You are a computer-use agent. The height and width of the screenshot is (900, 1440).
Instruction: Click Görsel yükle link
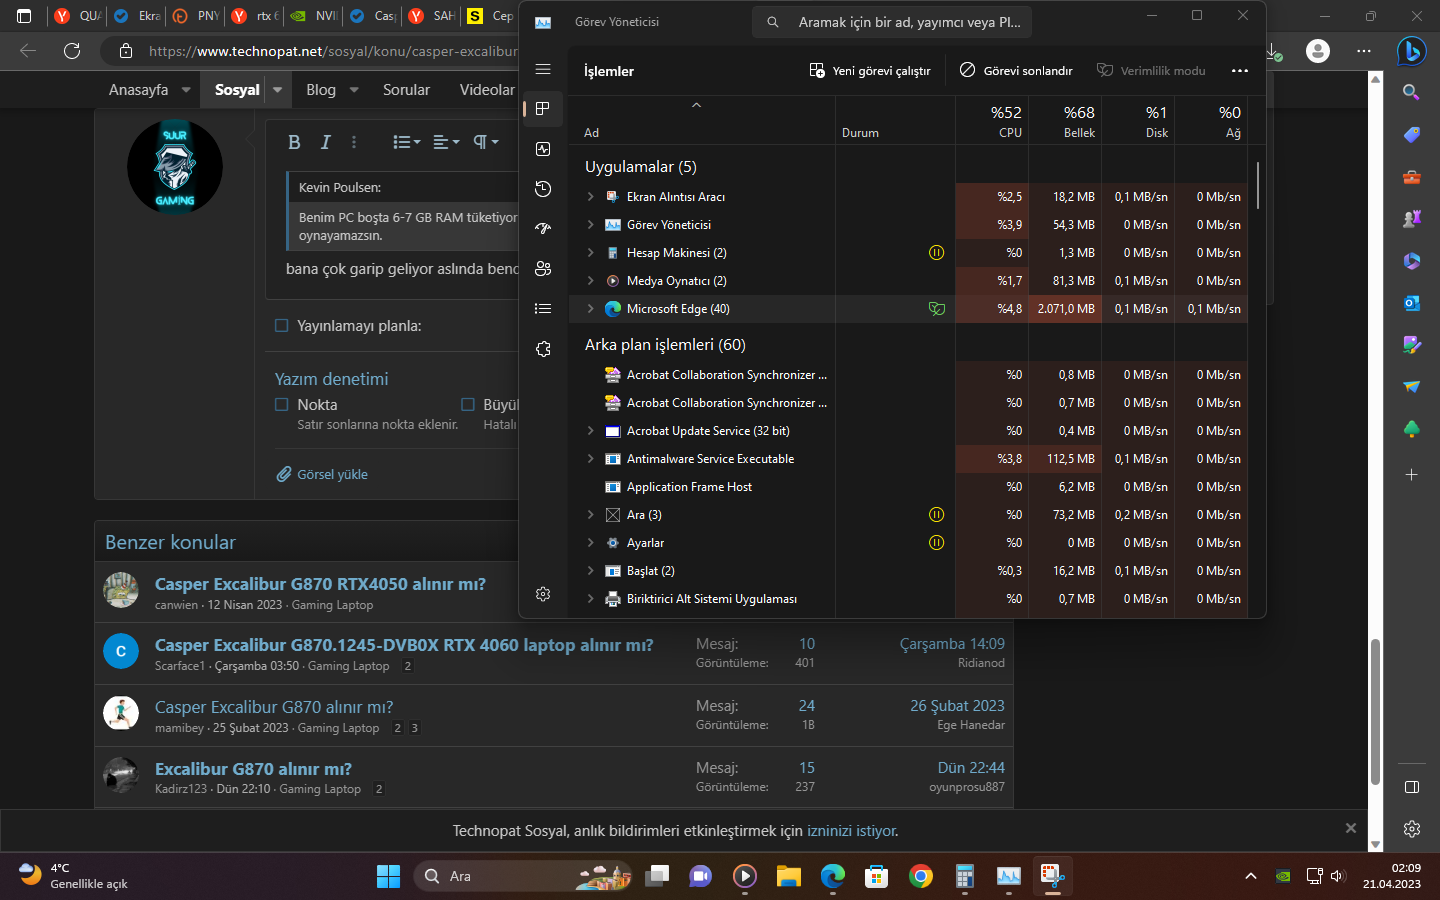[322, 475]
